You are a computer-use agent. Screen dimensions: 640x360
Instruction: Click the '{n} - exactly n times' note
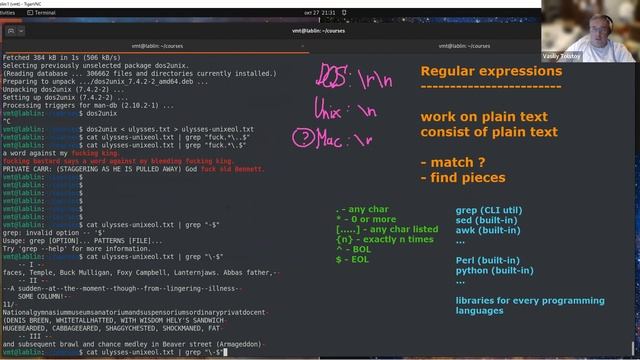coord(384,240)
